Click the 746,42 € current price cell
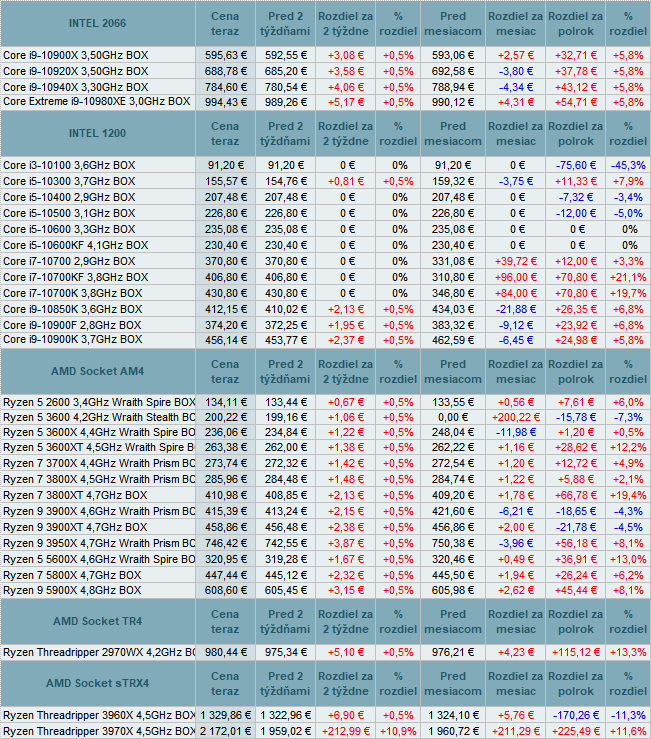Image resolution: width=651 pixels, height=739 pixels. [226, 544]
